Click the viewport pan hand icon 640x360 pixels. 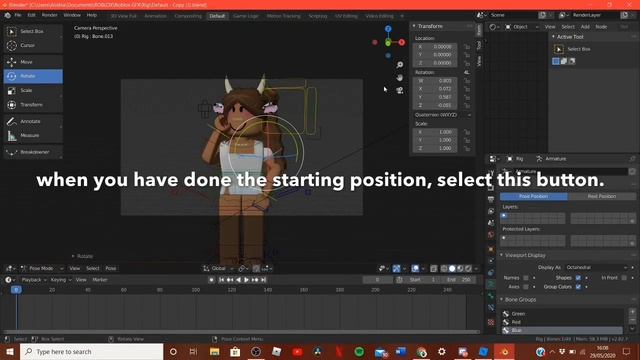400,78
